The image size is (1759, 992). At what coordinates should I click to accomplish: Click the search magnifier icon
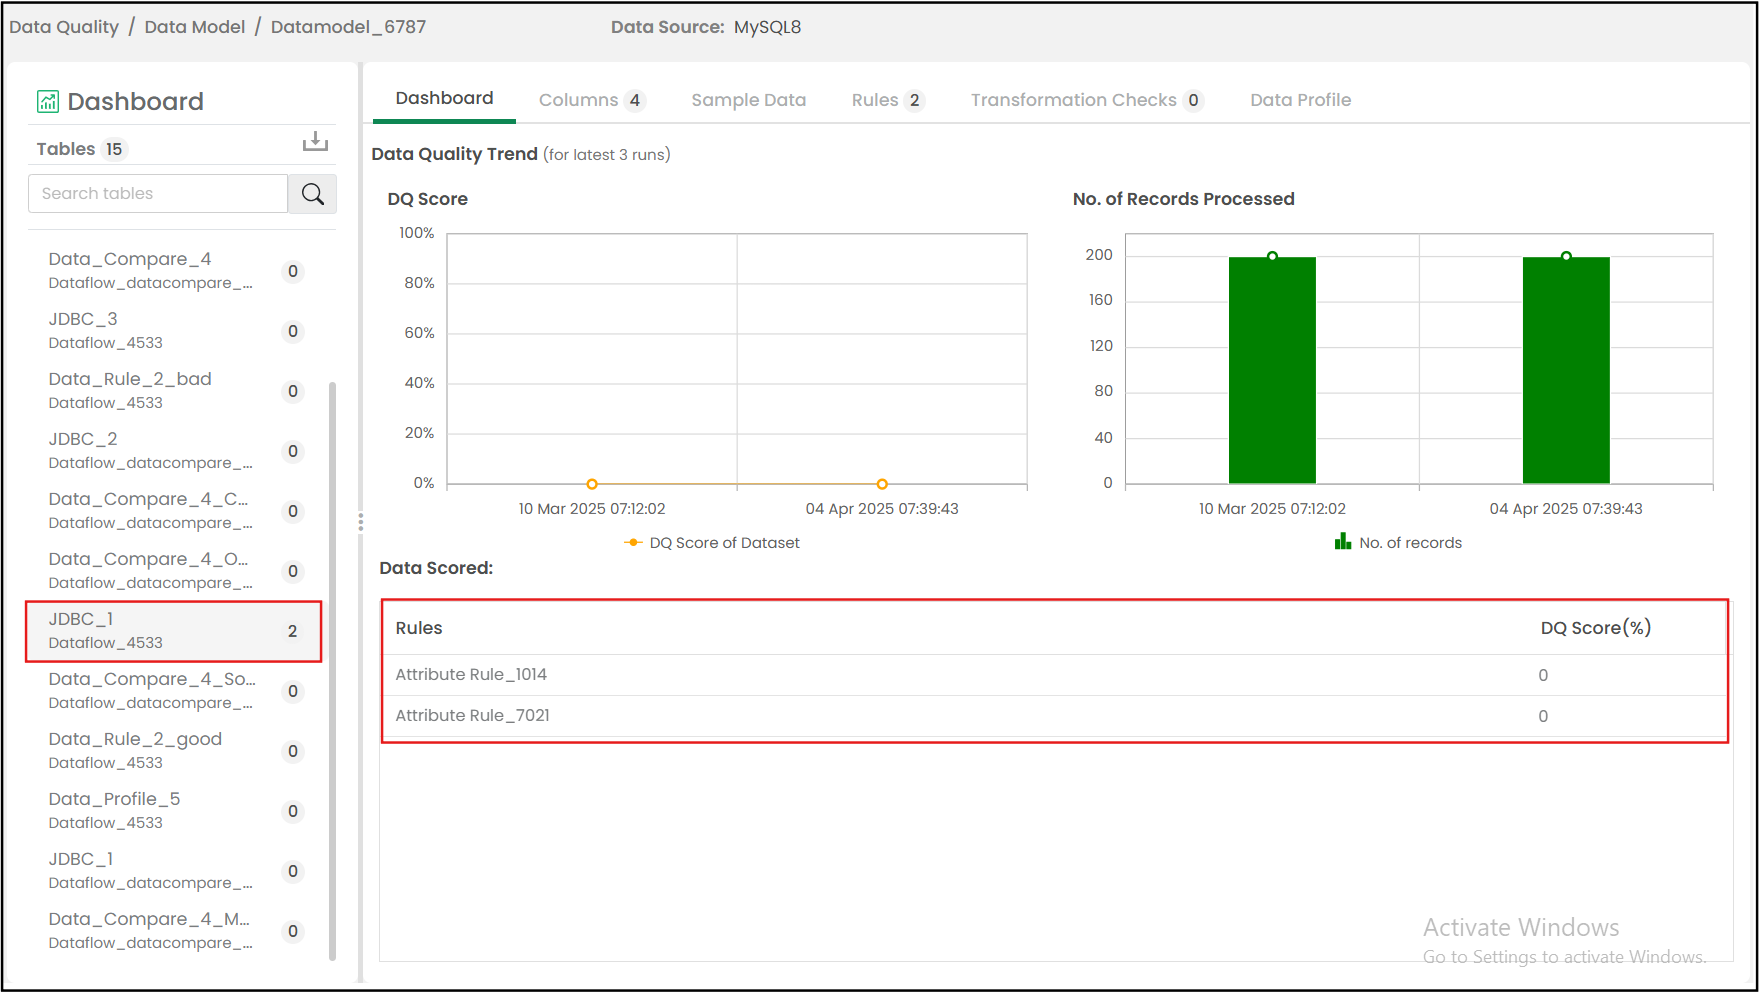coord(312,194)
